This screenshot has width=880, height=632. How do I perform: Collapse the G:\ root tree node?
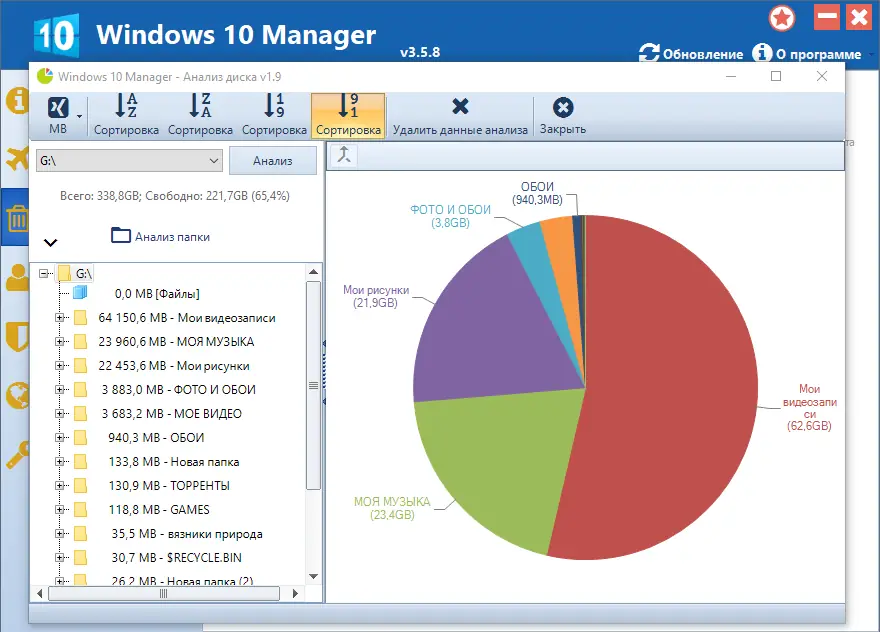pyautogui.click(x=43, y=273)
